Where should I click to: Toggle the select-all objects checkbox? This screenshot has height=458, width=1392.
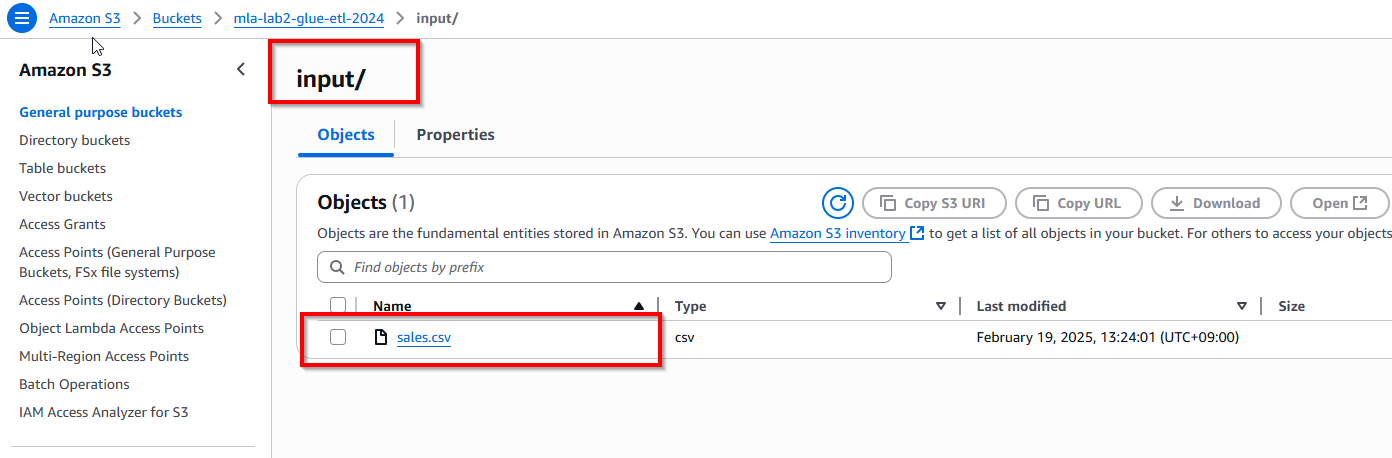(x=338, y=306)
